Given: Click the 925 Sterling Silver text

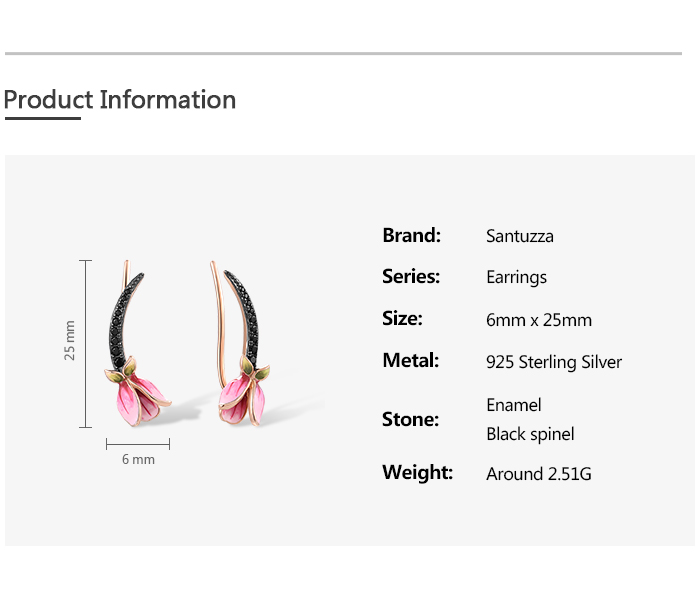Looking at the screenshot, I should click(554, 362).
